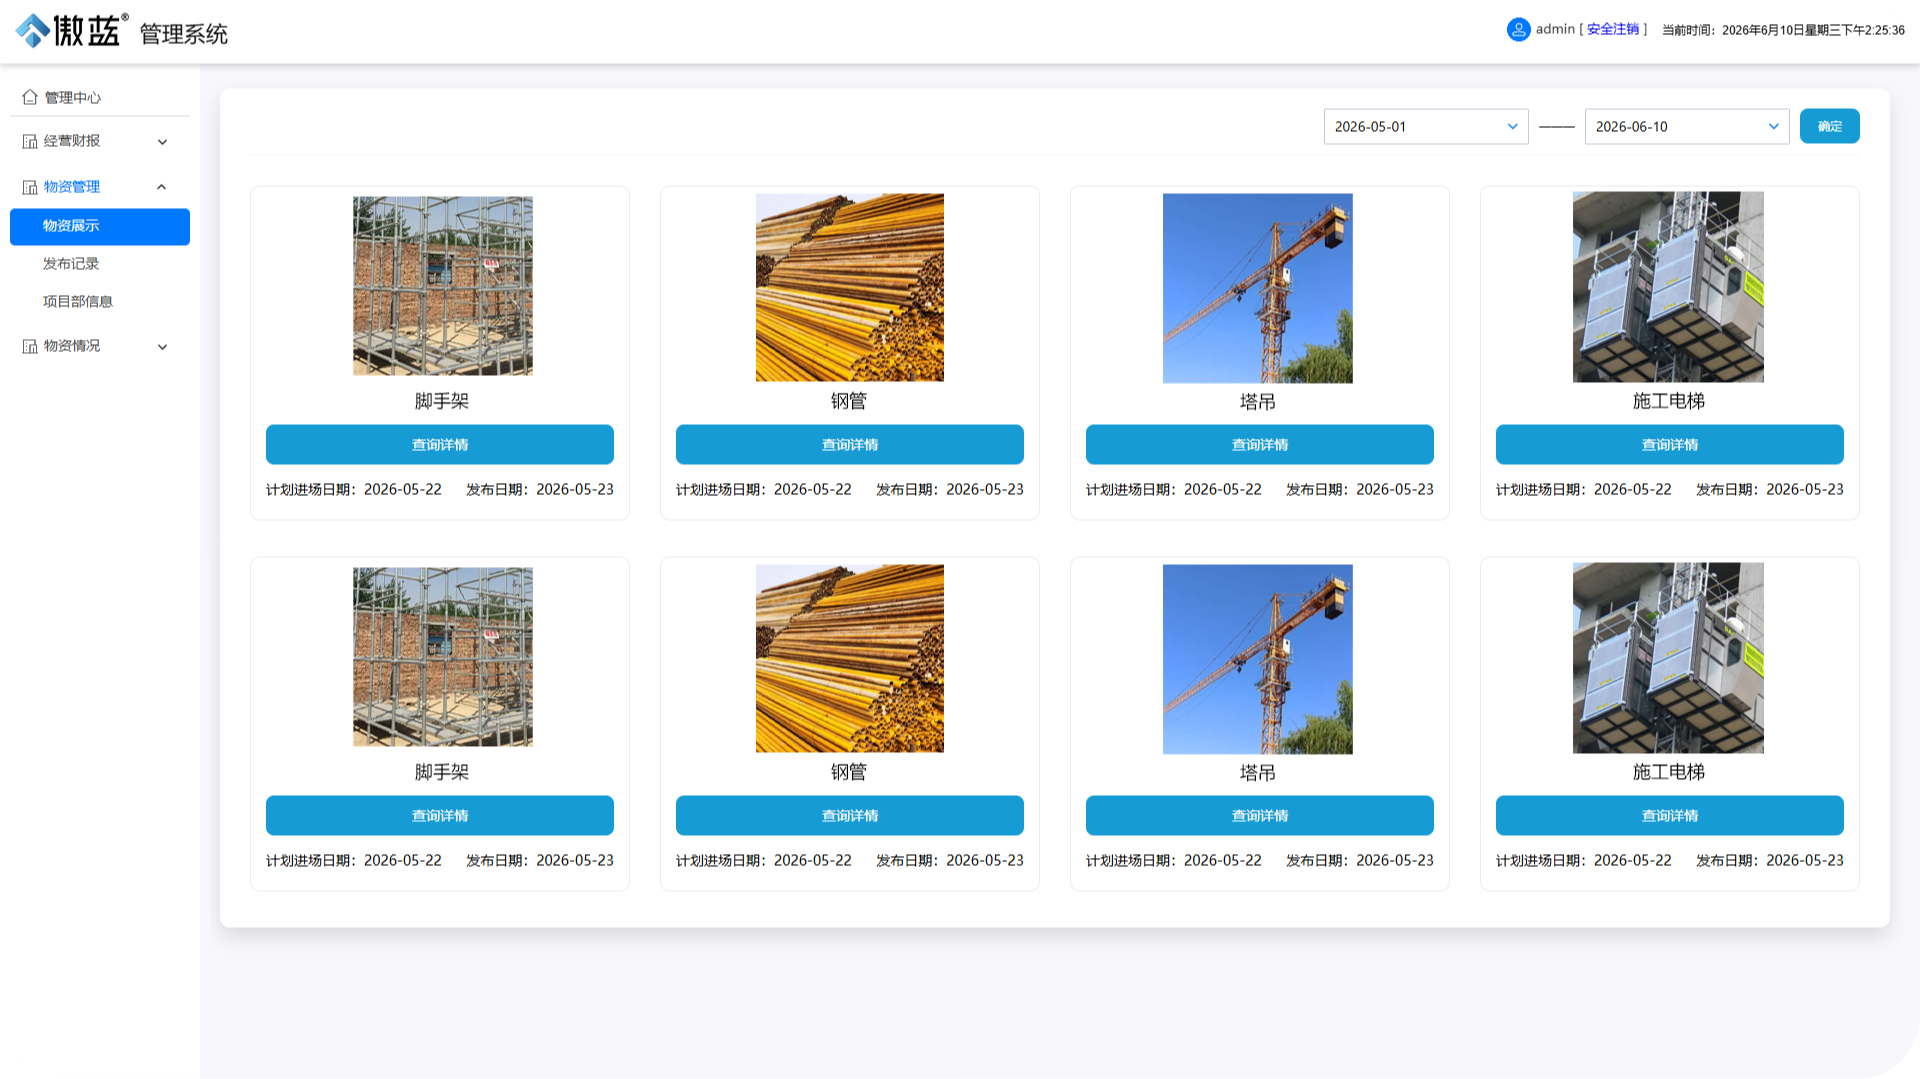Click 发布日期 of second-row 钢管 card

pos(950,861)
